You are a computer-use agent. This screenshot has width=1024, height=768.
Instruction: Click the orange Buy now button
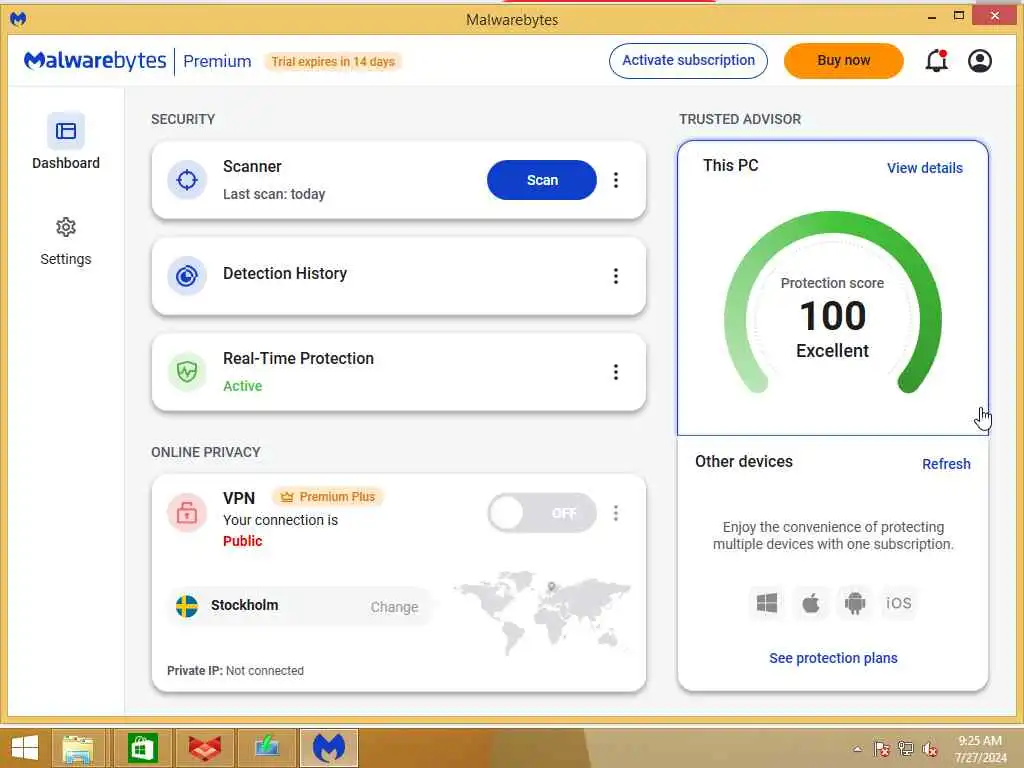(844, 61)
